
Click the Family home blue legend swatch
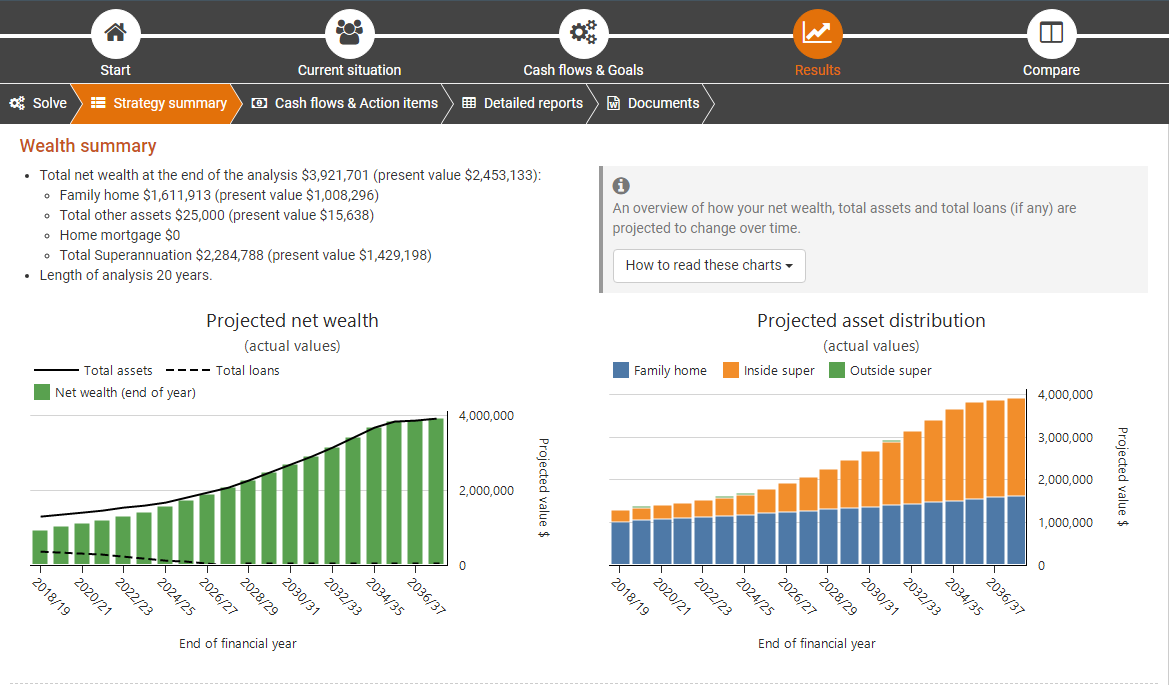(621, 370)
